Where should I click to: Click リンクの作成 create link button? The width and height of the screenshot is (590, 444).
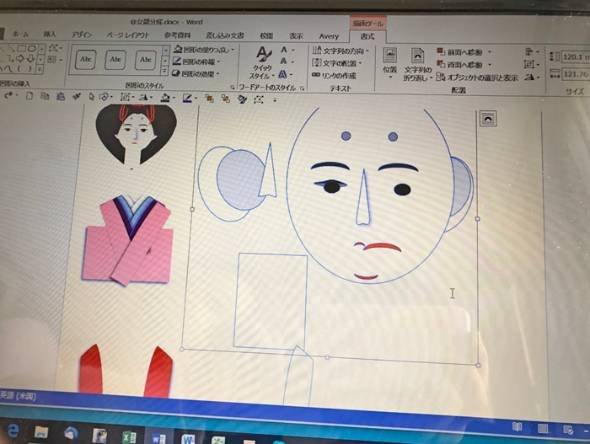(334, 76)
